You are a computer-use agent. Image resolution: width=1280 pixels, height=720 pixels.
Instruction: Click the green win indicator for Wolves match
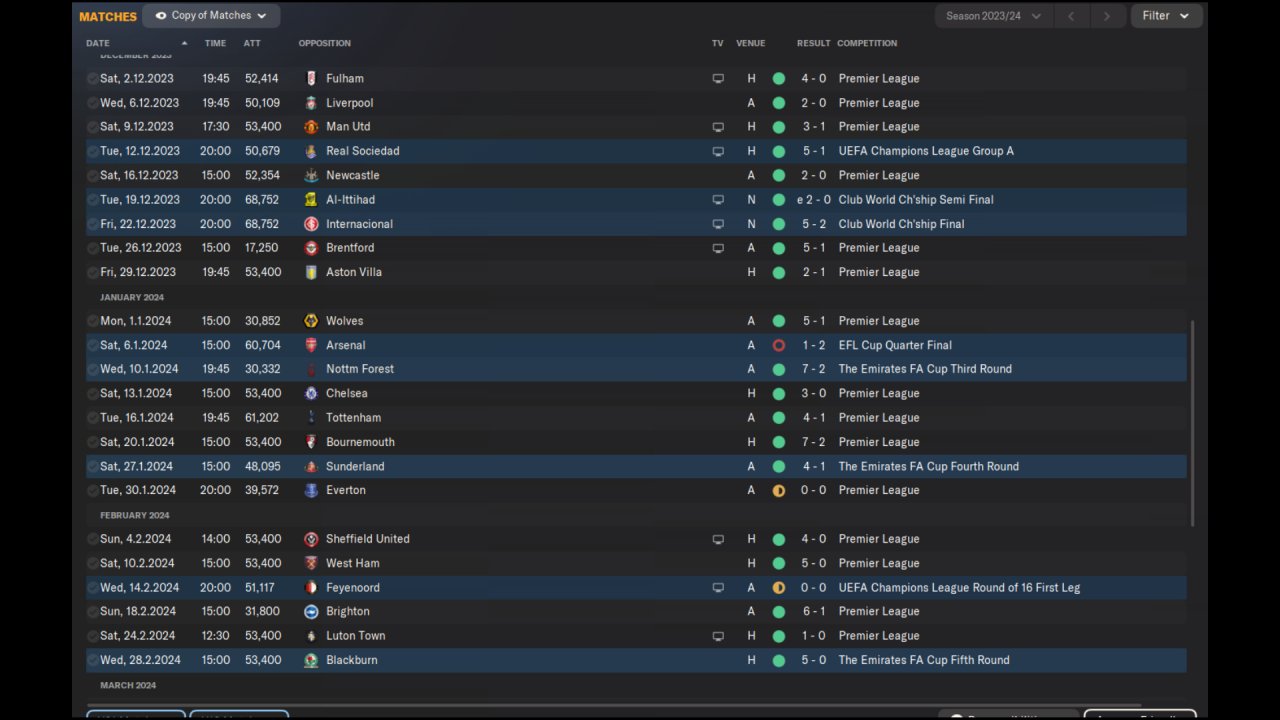[779, 321]
